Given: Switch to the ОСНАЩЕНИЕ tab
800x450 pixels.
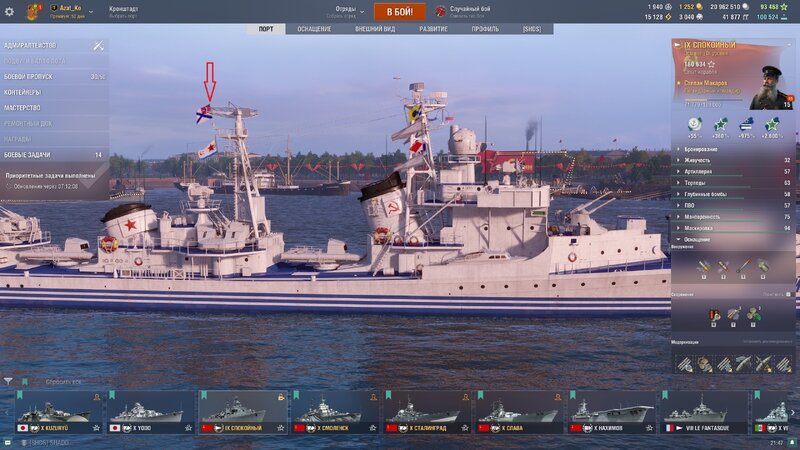Looking at the screenshot, I should (314, 29).
